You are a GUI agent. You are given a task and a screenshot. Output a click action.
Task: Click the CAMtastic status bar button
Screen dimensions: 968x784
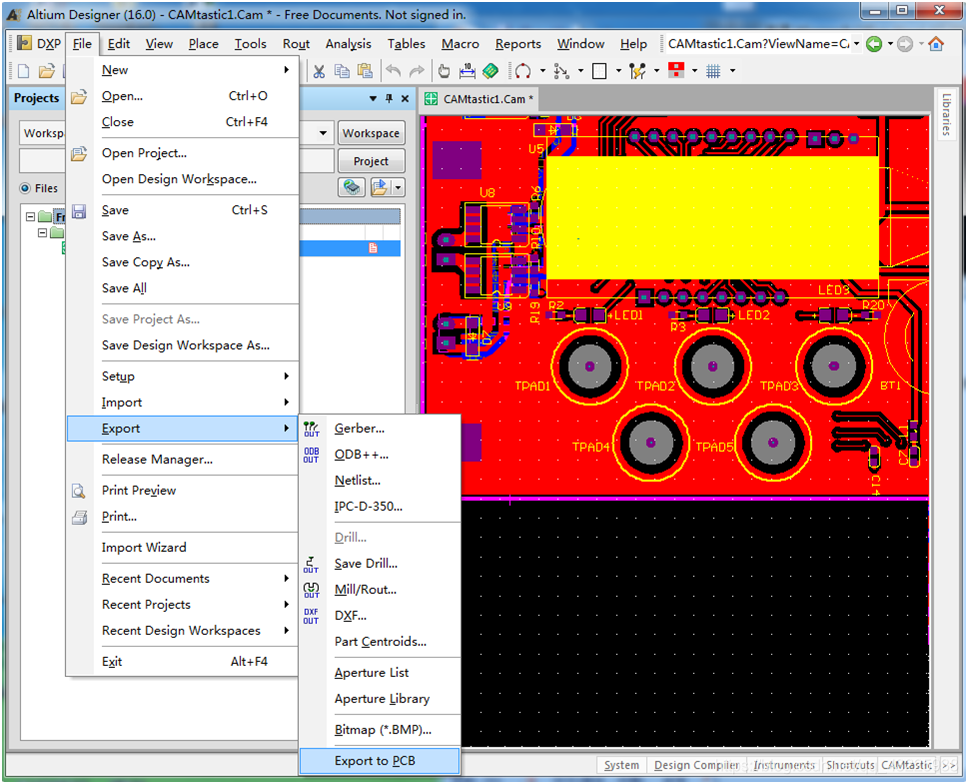[x=907, y=765]
